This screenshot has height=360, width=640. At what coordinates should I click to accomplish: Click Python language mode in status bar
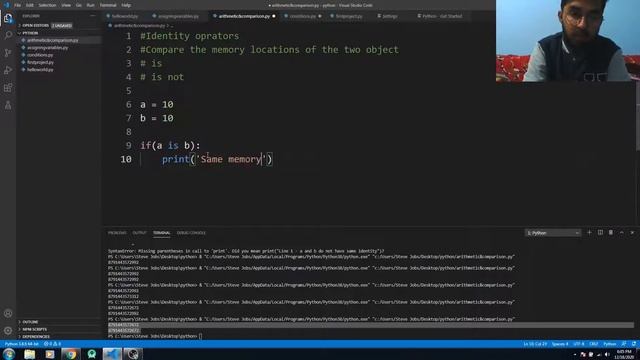[609, 344]
